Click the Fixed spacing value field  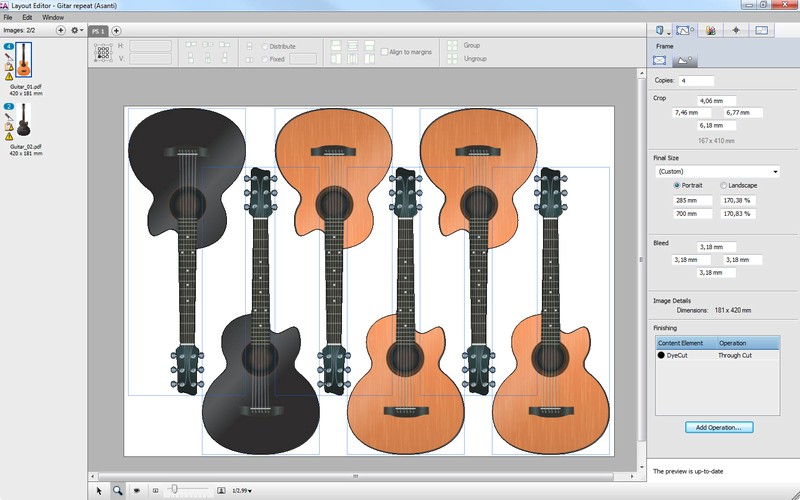(303, 59)
